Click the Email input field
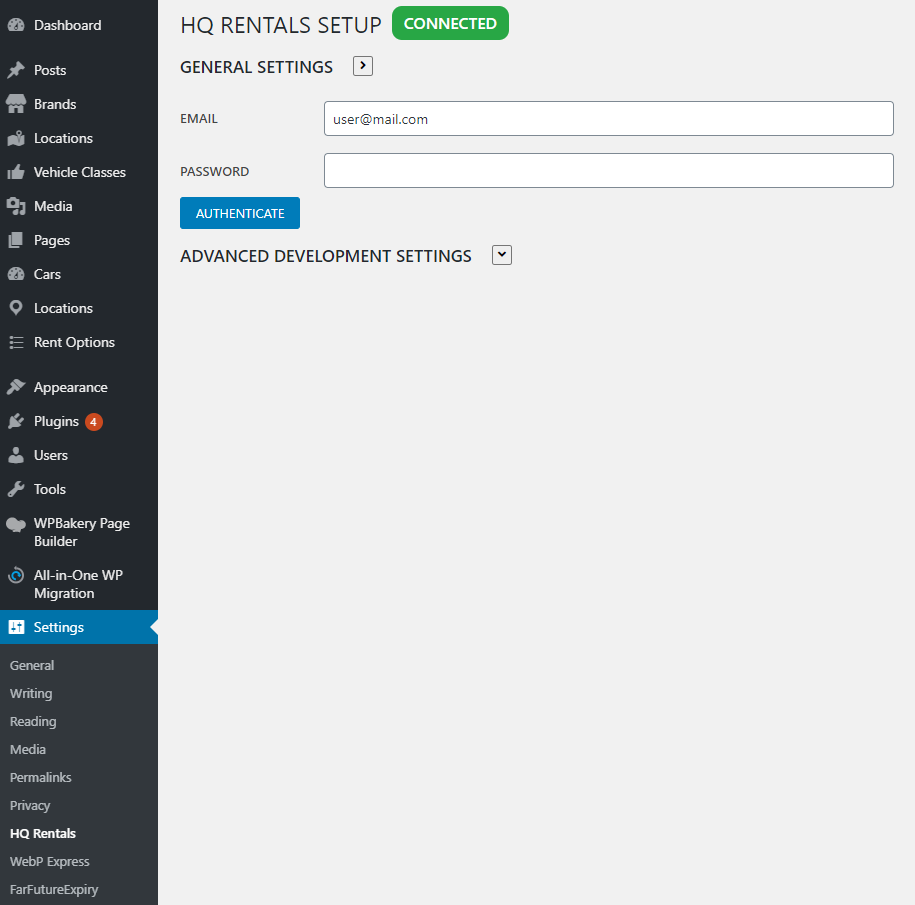This screenshot has height=905, width=915. tap(609, 118)
